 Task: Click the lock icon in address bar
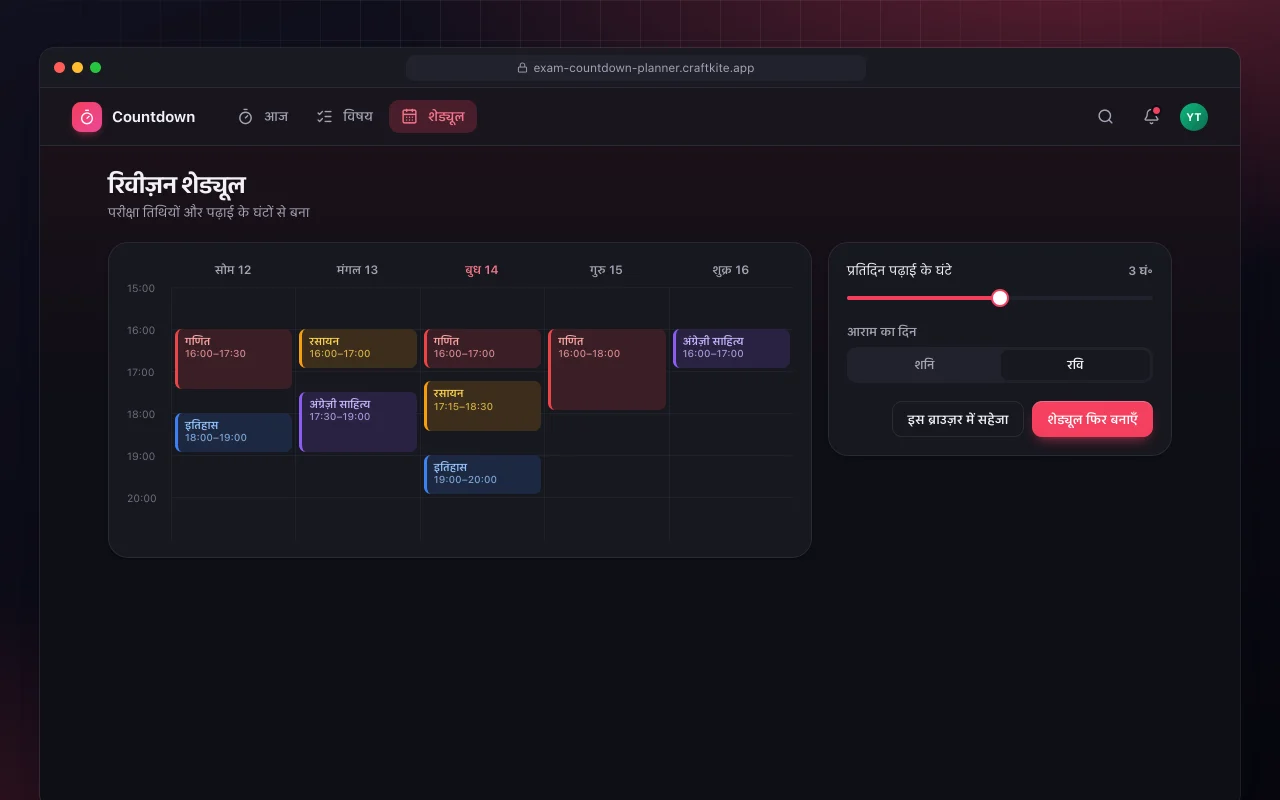pos(522,68)
